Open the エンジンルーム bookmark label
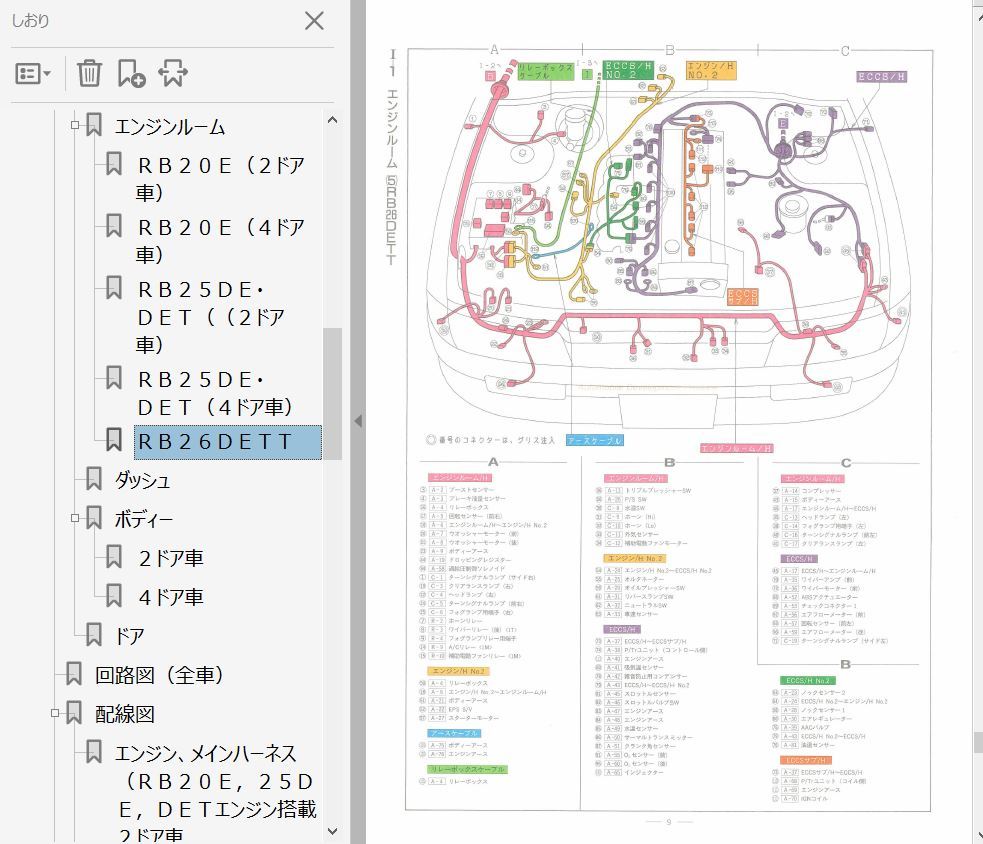 [x=170, y=127]
